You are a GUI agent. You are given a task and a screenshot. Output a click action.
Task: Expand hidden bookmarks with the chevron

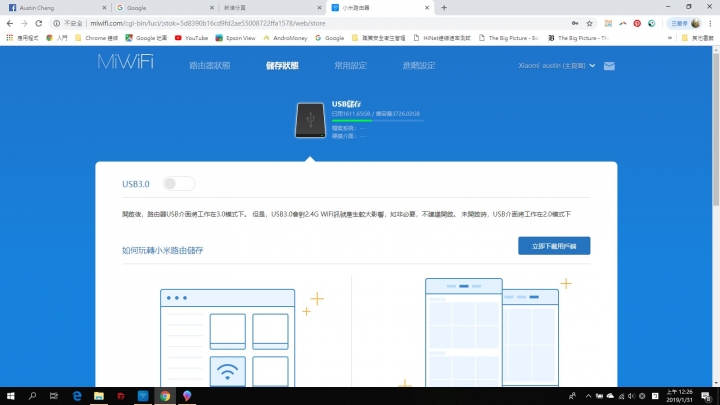tap(670, 38)
